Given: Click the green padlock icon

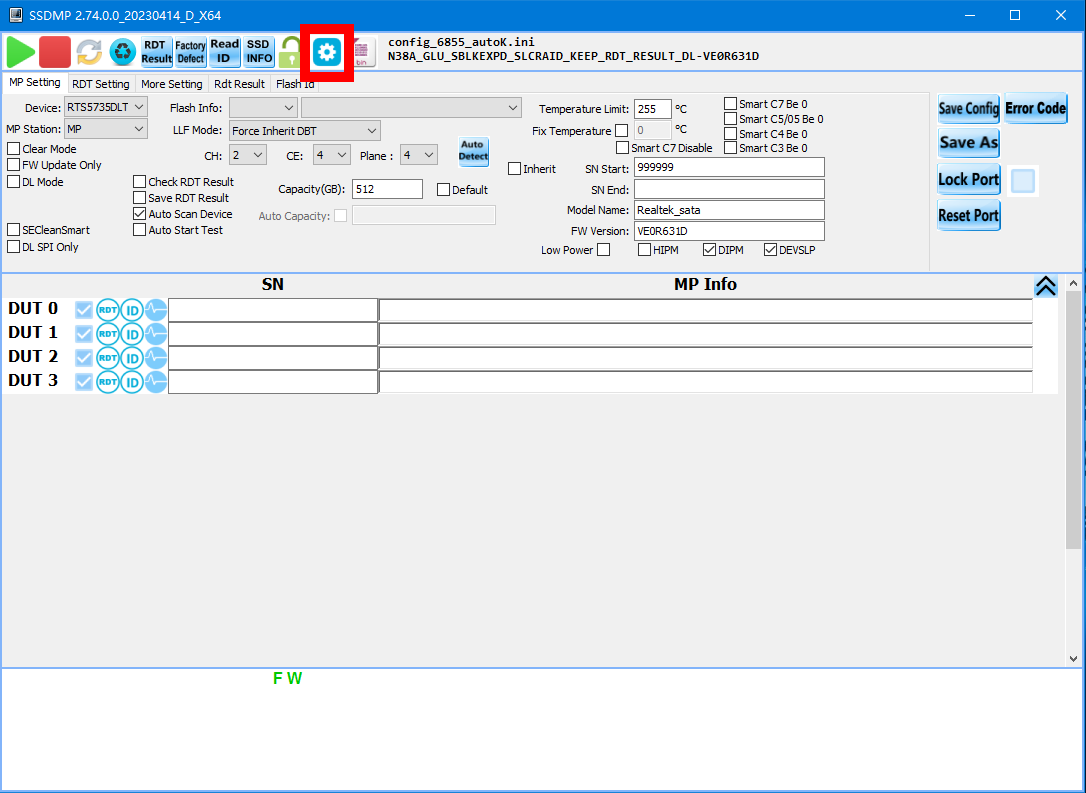Looking at the screenshot, I should tap(290, 52).
